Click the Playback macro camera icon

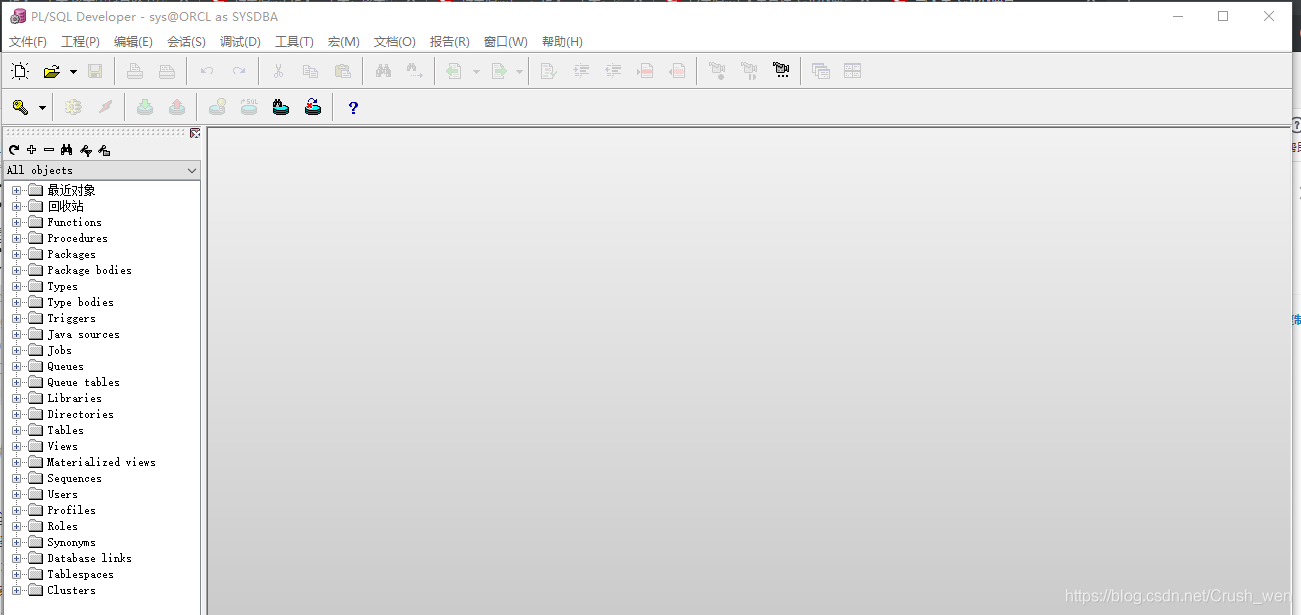(x=749, y=71)
